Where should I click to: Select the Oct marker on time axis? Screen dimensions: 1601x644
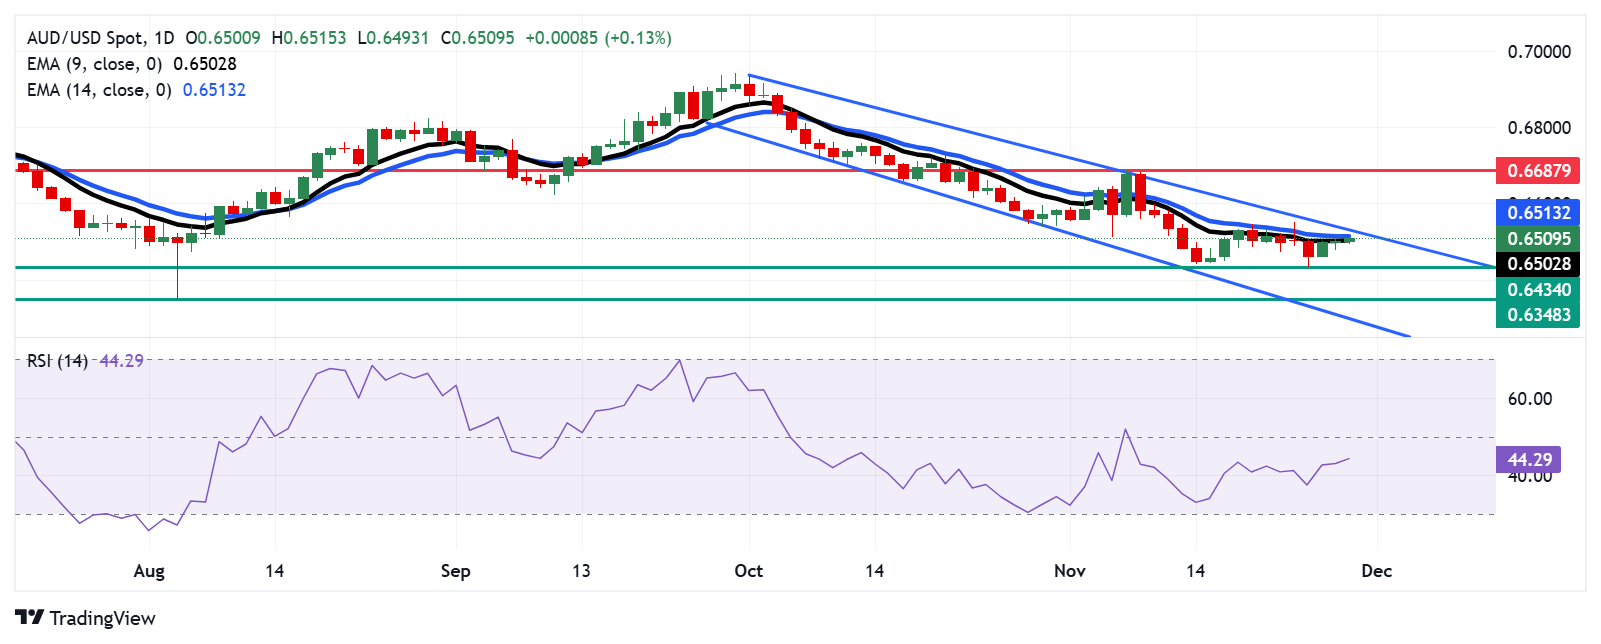click(x=748, y=571)
